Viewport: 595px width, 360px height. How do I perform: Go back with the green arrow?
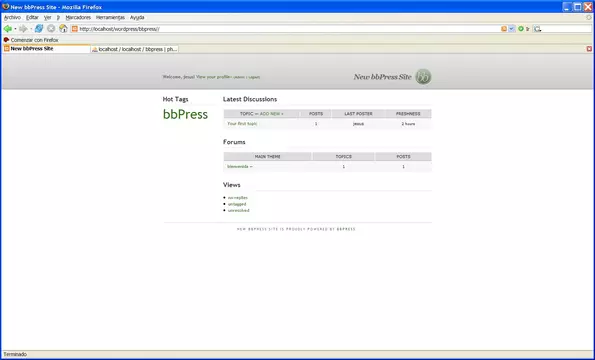click(7, 29)
